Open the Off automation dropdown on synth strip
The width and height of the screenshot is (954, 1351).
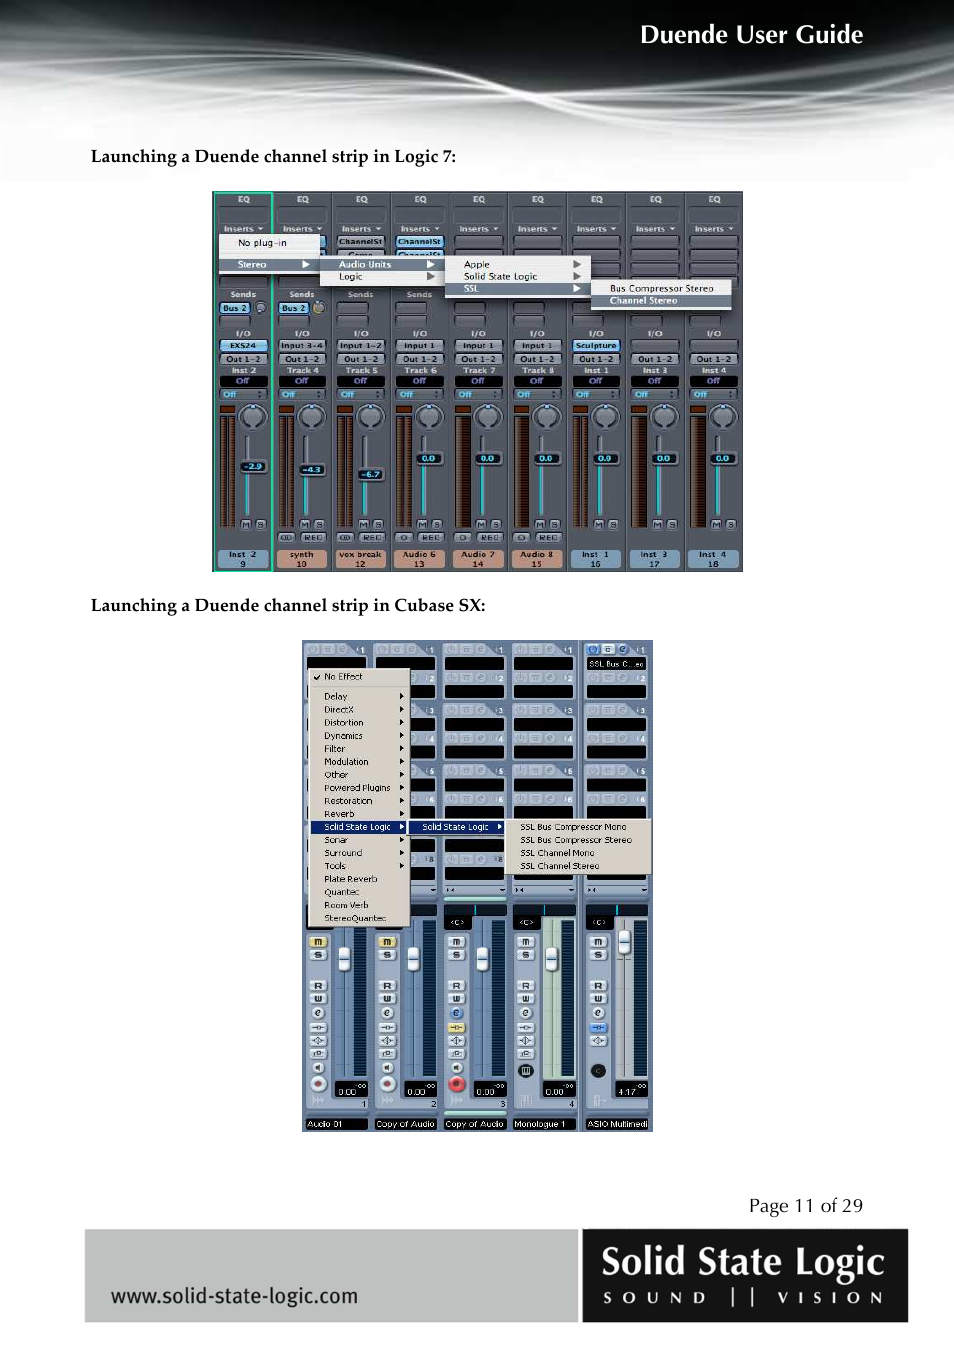(302, 395)
